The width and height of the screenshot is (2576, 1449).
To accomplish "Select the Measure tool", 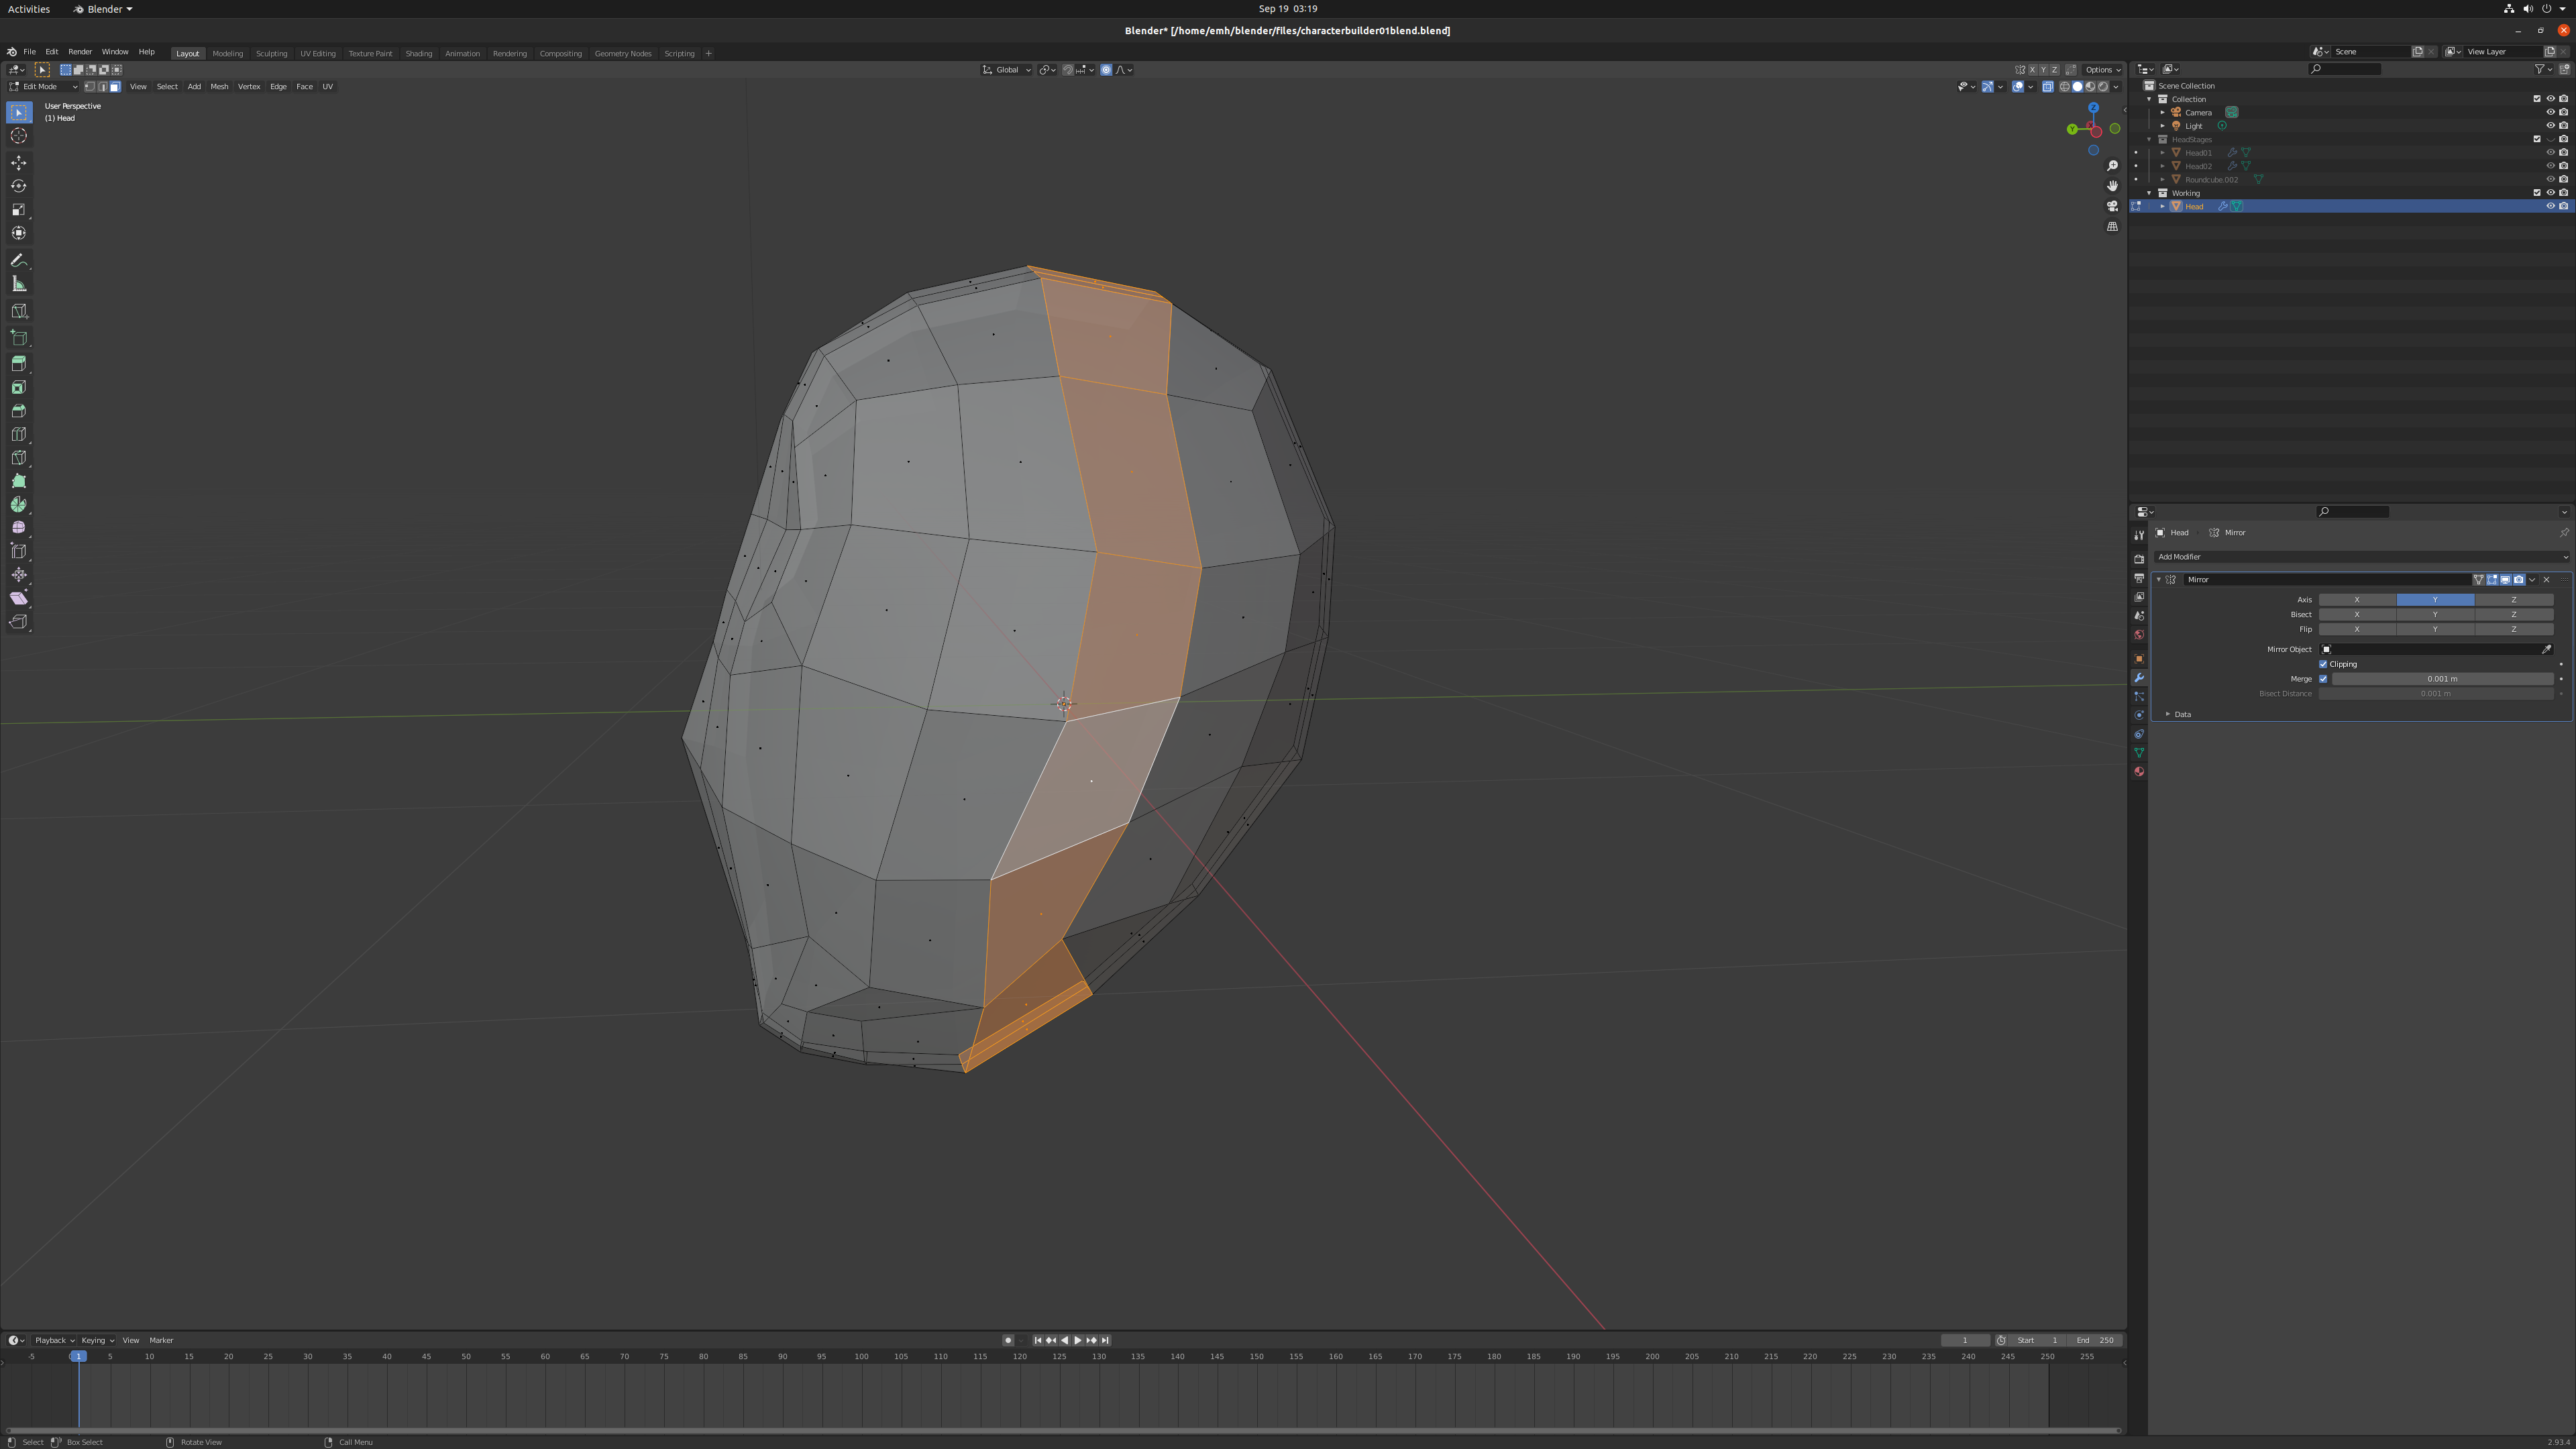I will [19, 284].
